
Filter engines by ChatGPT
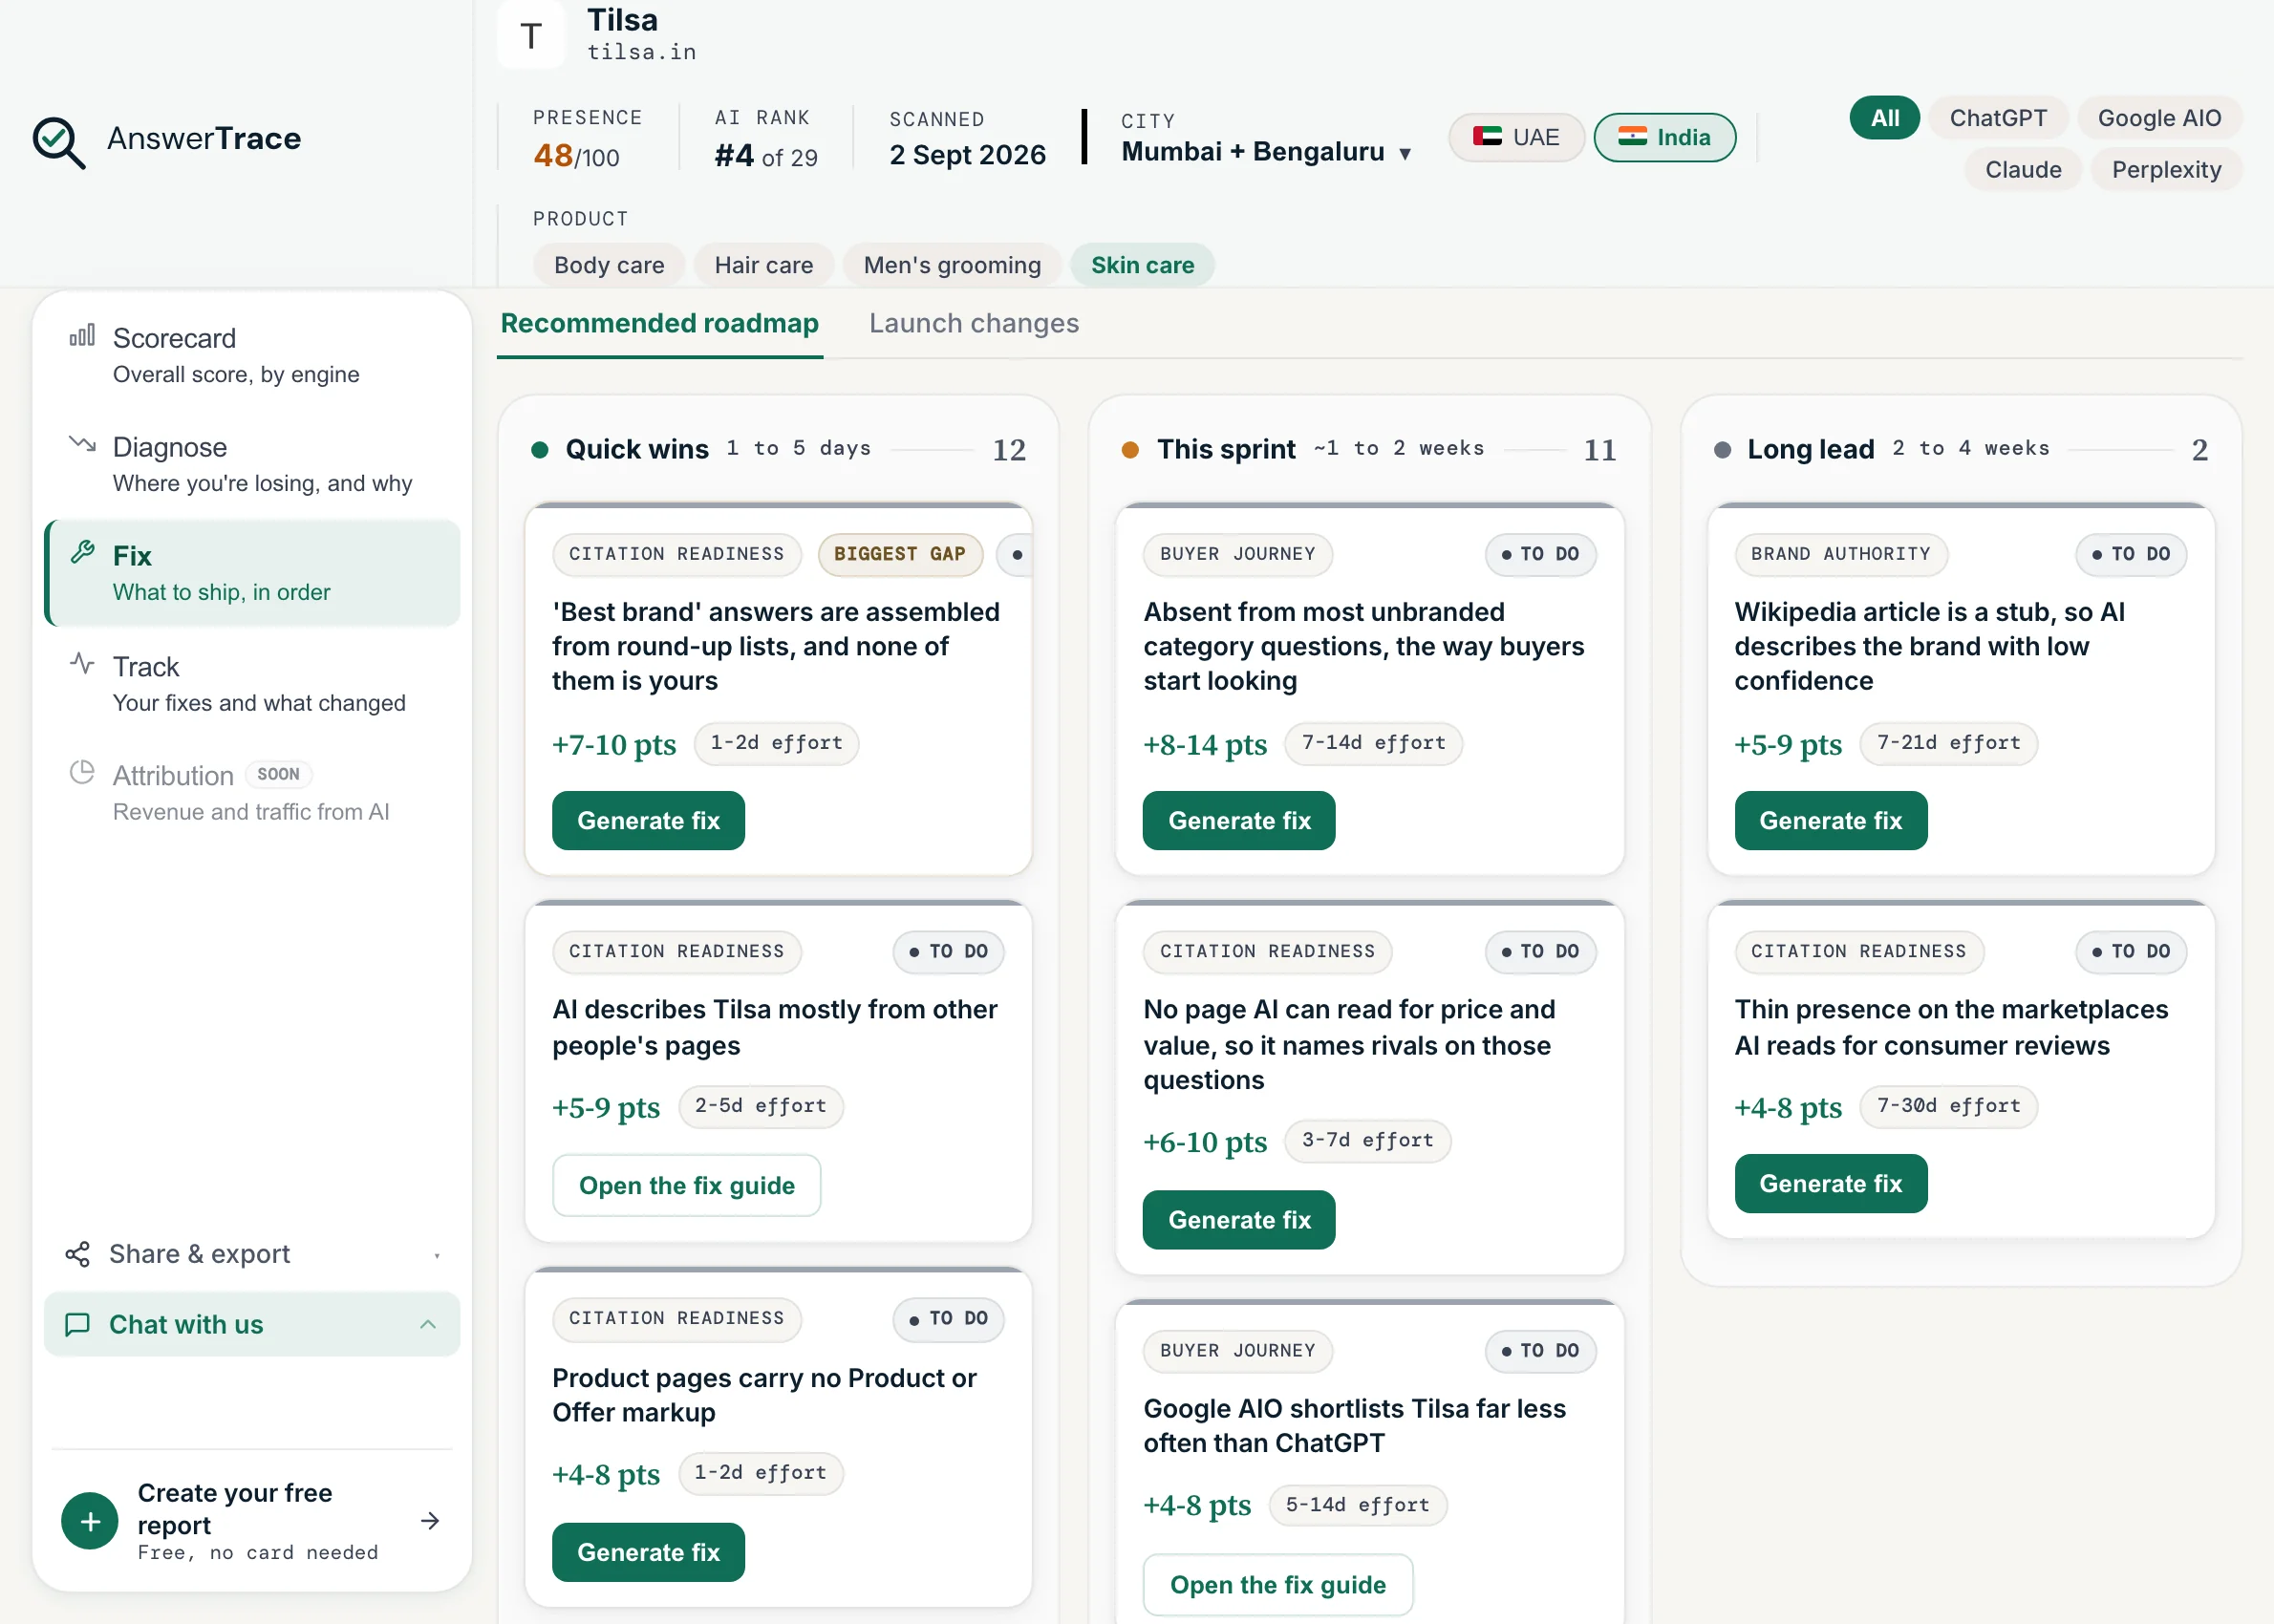tap(1998, 118)
